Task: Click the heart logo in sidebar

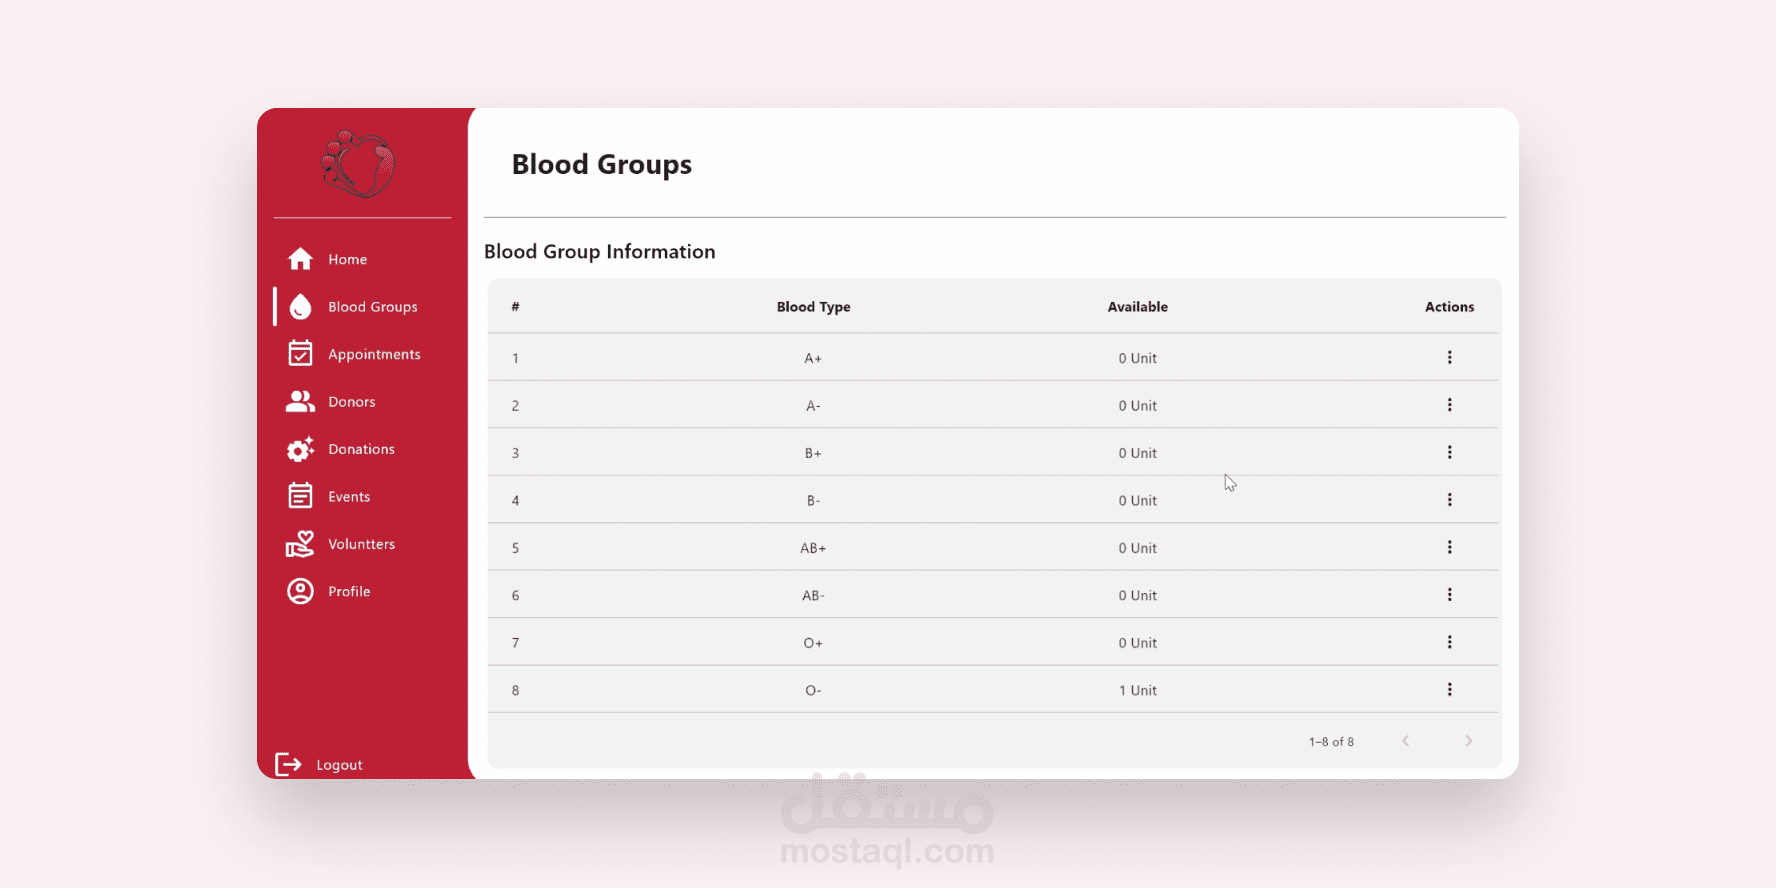Action: (x=358, y=164)
